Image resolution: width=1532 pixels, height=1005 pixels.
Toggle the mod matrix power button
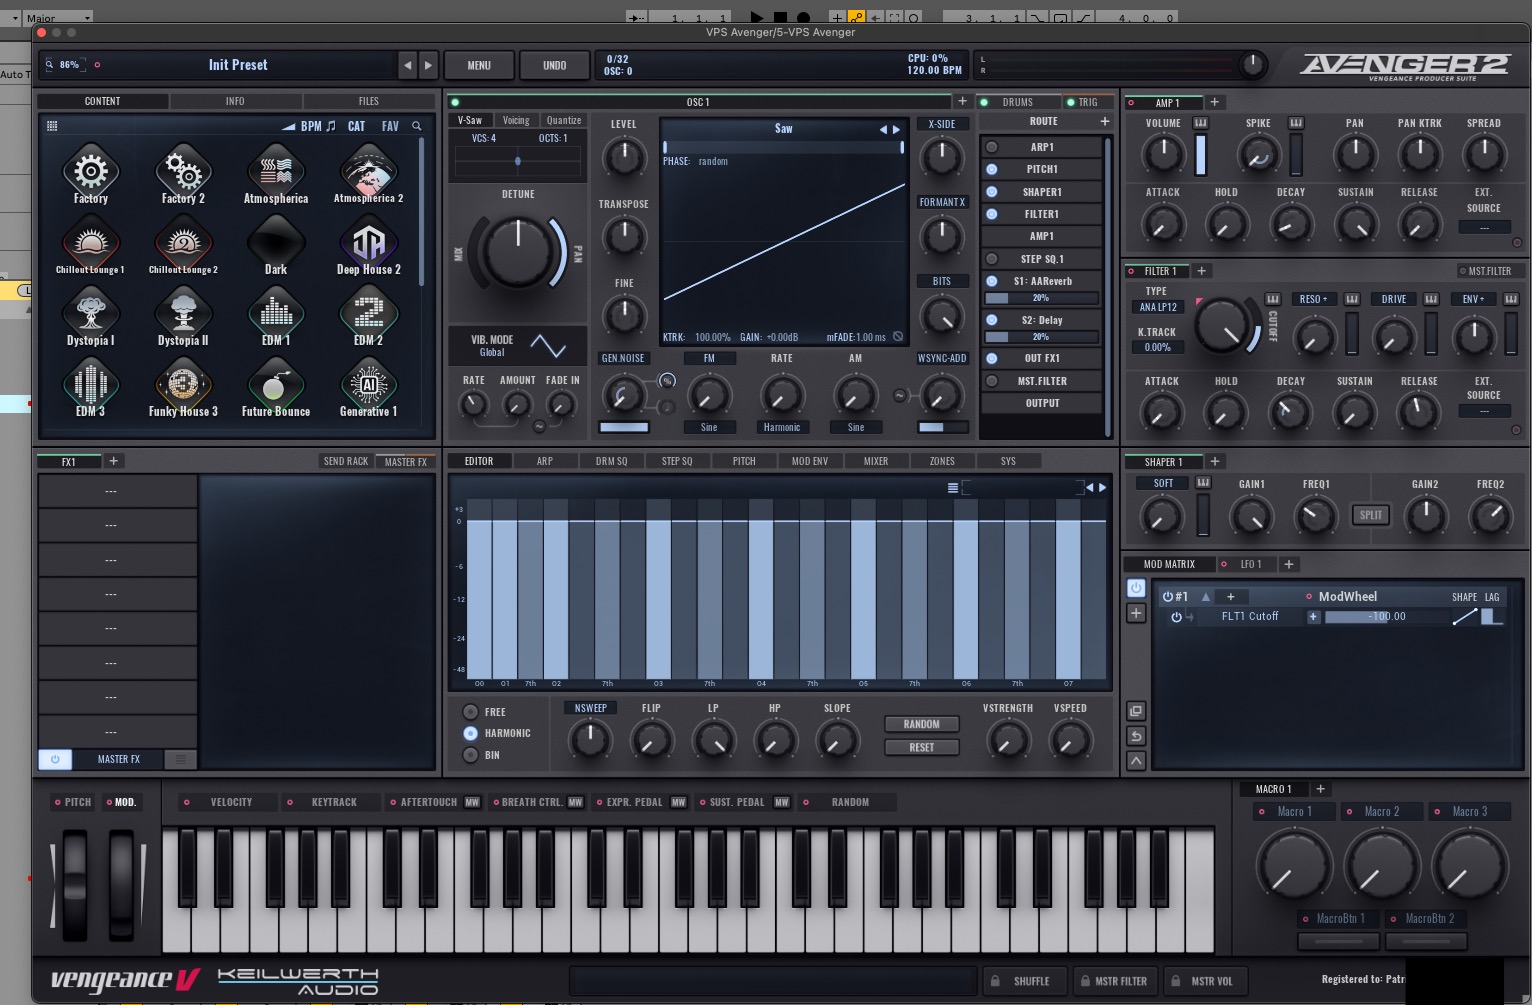pos(1136,588)
